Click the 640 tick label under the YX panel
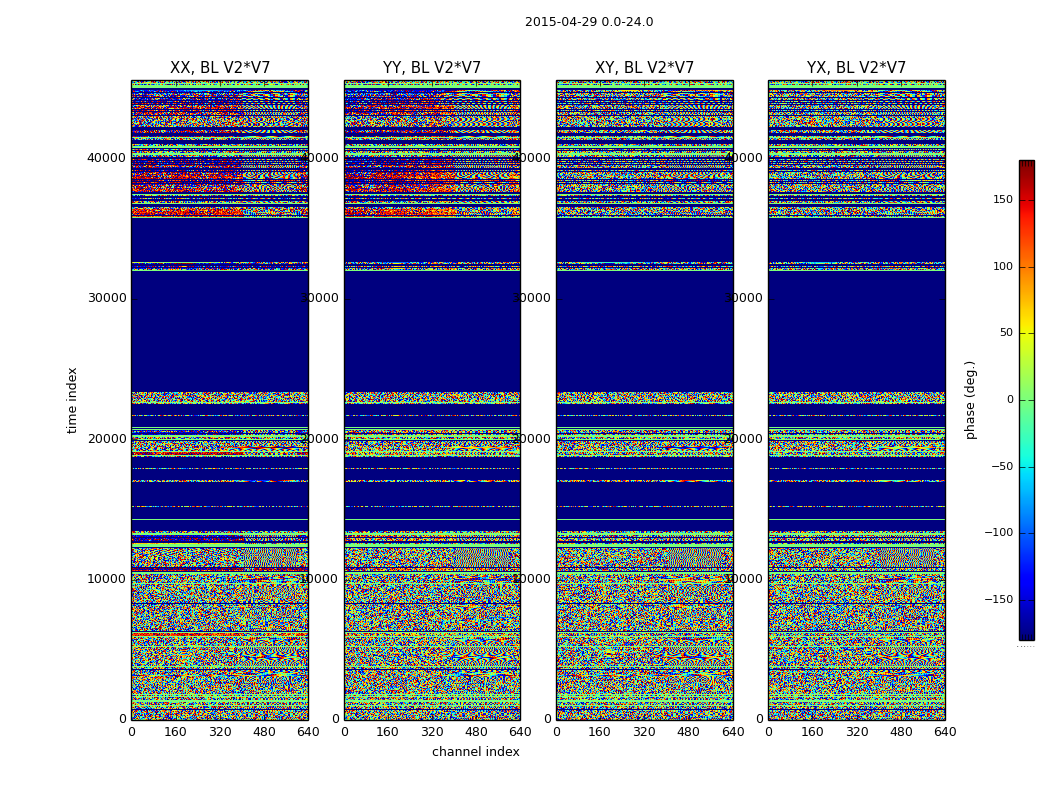Screen dimensions: 1050x800 pos(945,732)
